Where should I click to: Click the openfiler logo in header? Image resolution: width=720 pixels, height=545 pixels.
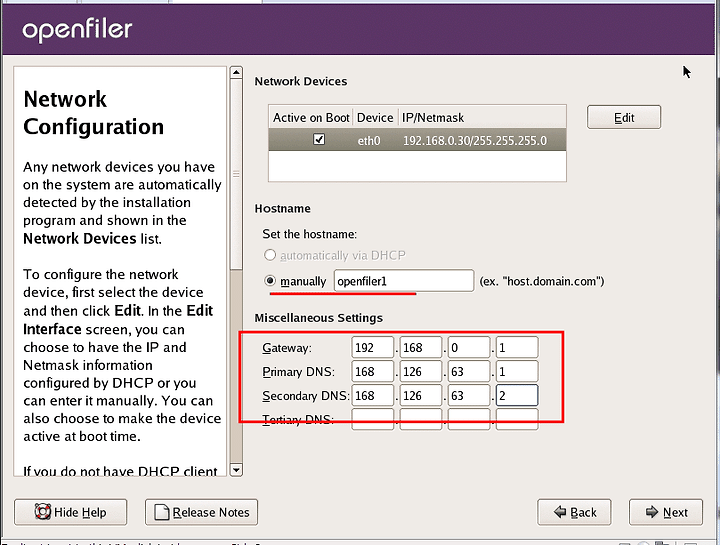(x=77, y=30)
